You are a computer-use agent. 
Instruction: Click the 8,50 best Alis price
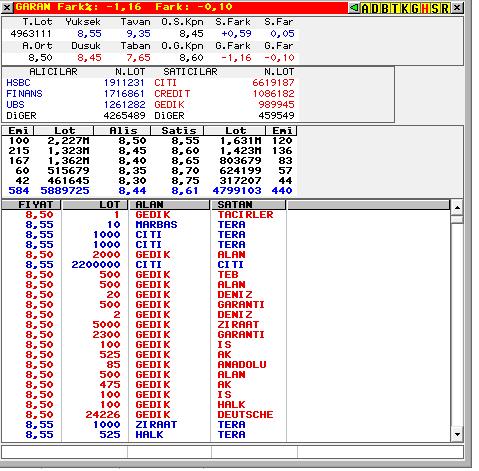[x=132, y=141]
